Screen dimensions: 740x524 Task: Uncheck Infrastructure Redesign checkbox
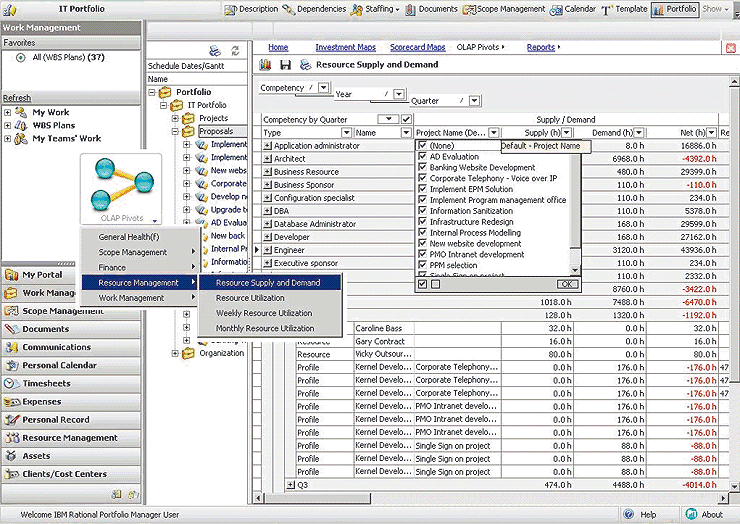point(422,221)
